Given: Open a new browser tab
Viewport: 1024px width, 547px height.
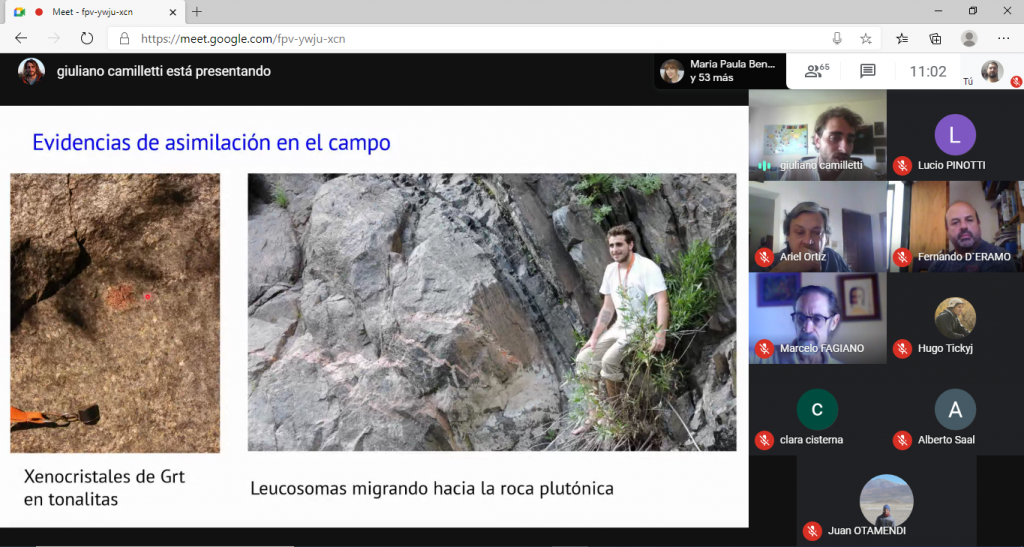Looking at the screenshot, I should [x=197, y=12].
